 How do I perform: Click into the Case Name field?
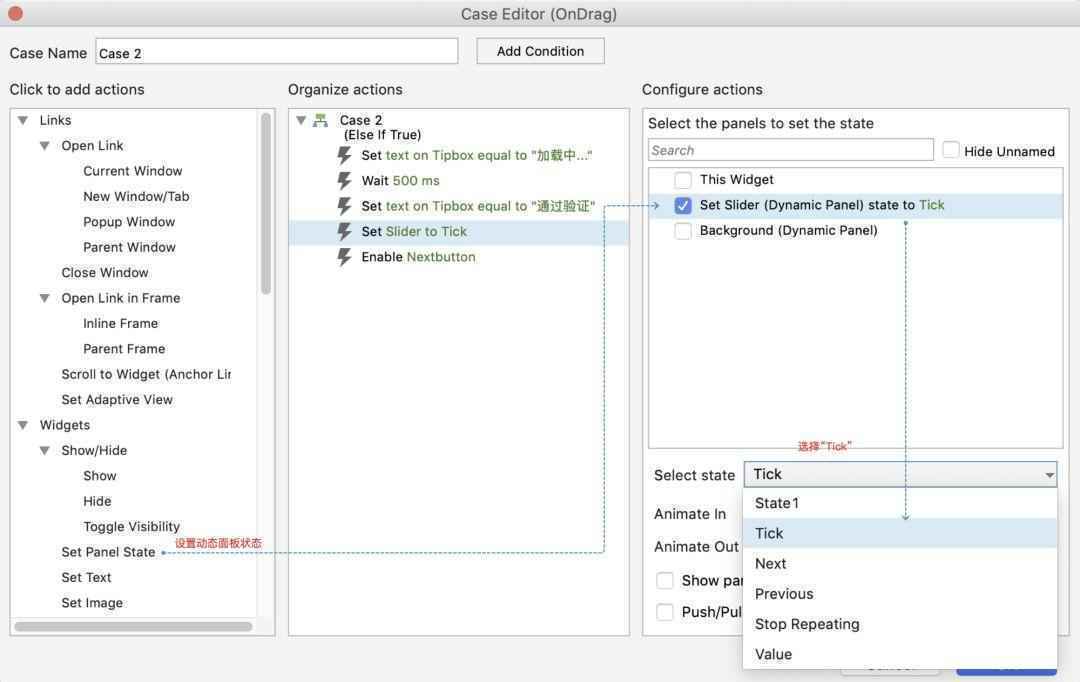(276, 52)
